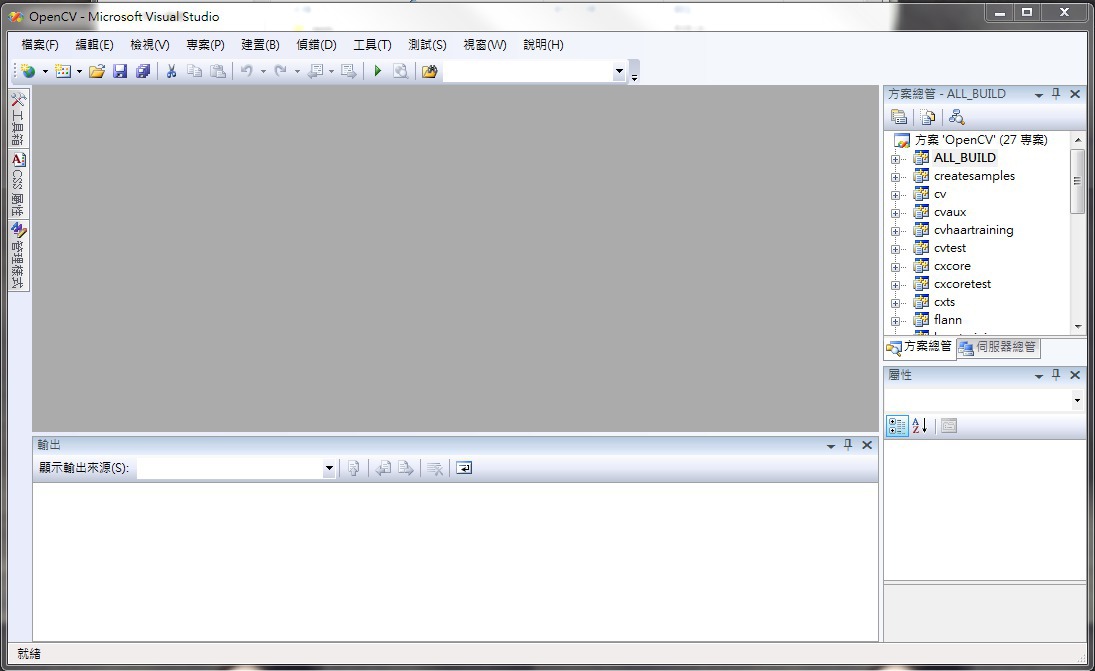Open the 檢視(V) menu
Screen dimensions: 1095x671
(x=149, y=45)
